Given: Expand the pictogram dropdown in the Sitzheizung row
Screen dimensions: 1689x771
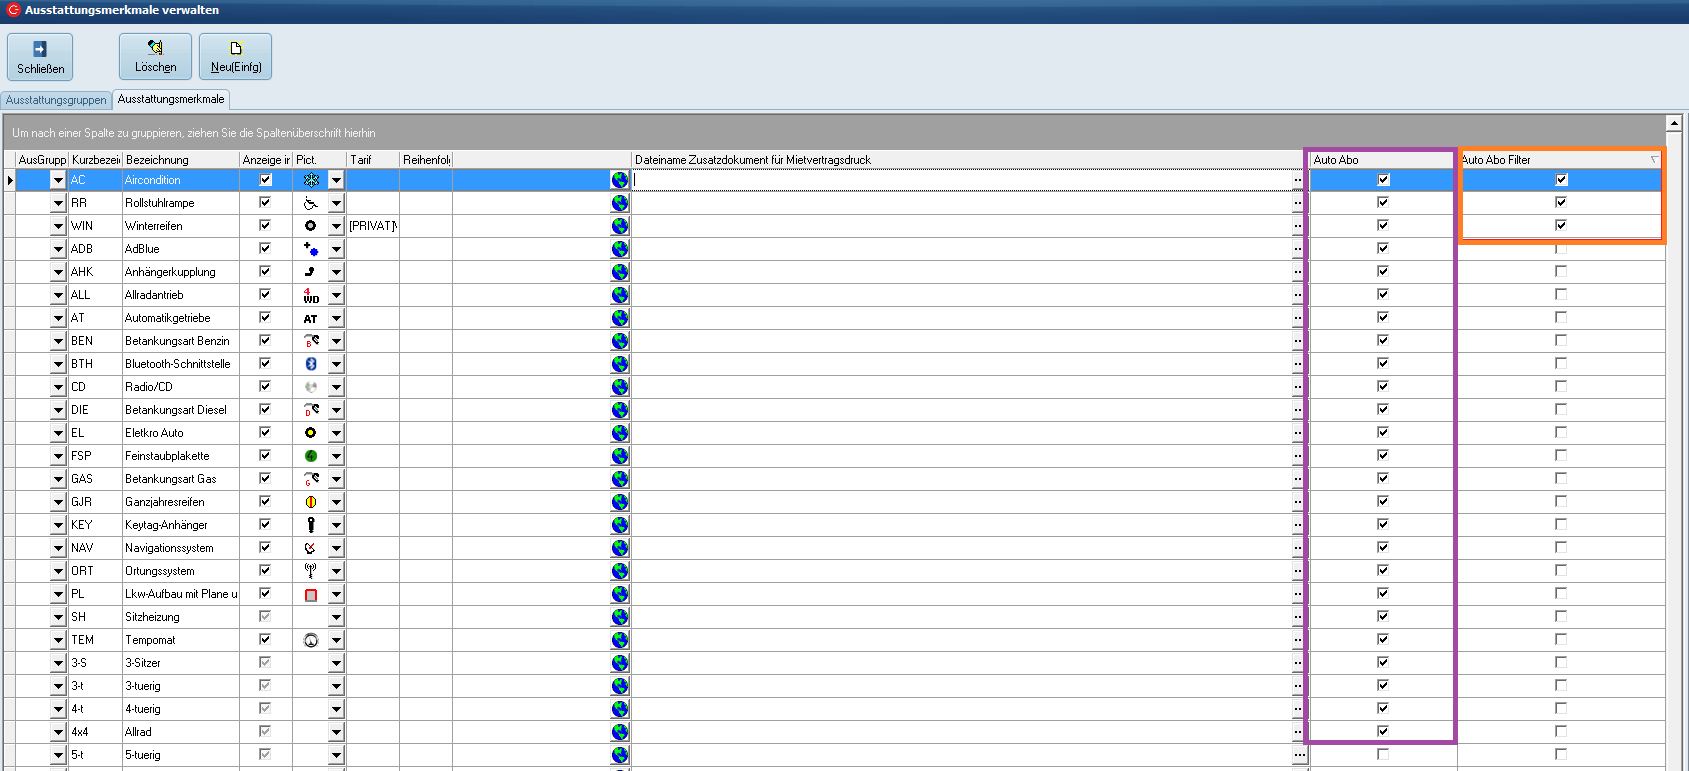Looking at the screenshot, I should [336, 618].
